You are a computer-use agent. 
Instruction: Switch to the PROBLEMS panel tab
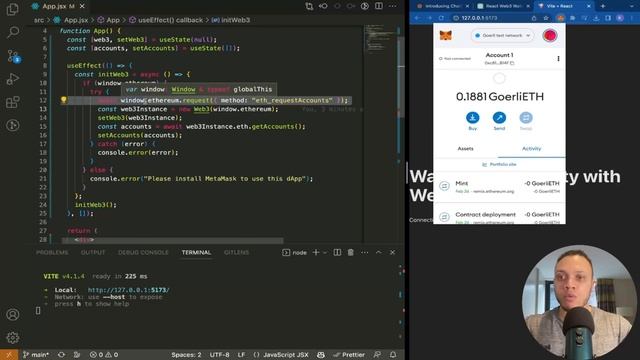pyautogui.click(x=52, y=253)
